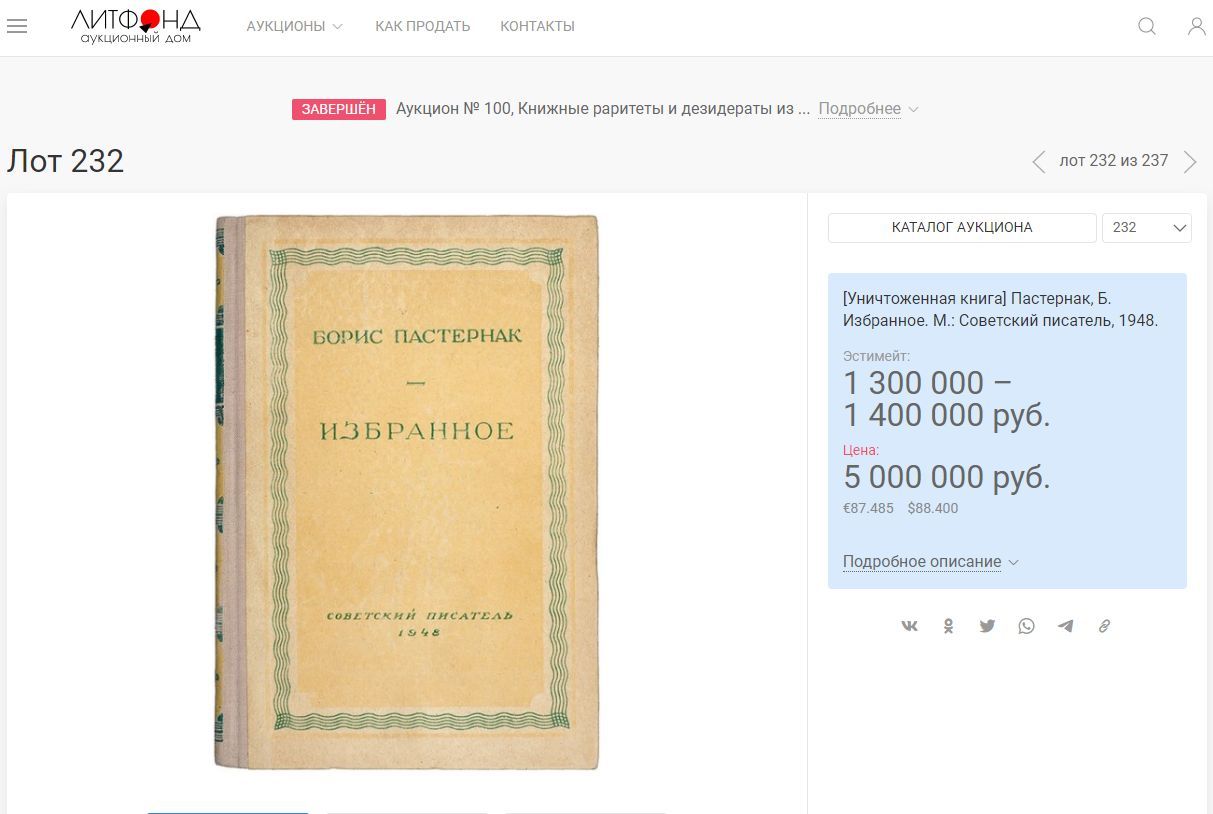This screenshot has height=814, width=1213.
Task: Click the Pasternak book cover image
Action: pyautogui.click(x=407, y=492)
